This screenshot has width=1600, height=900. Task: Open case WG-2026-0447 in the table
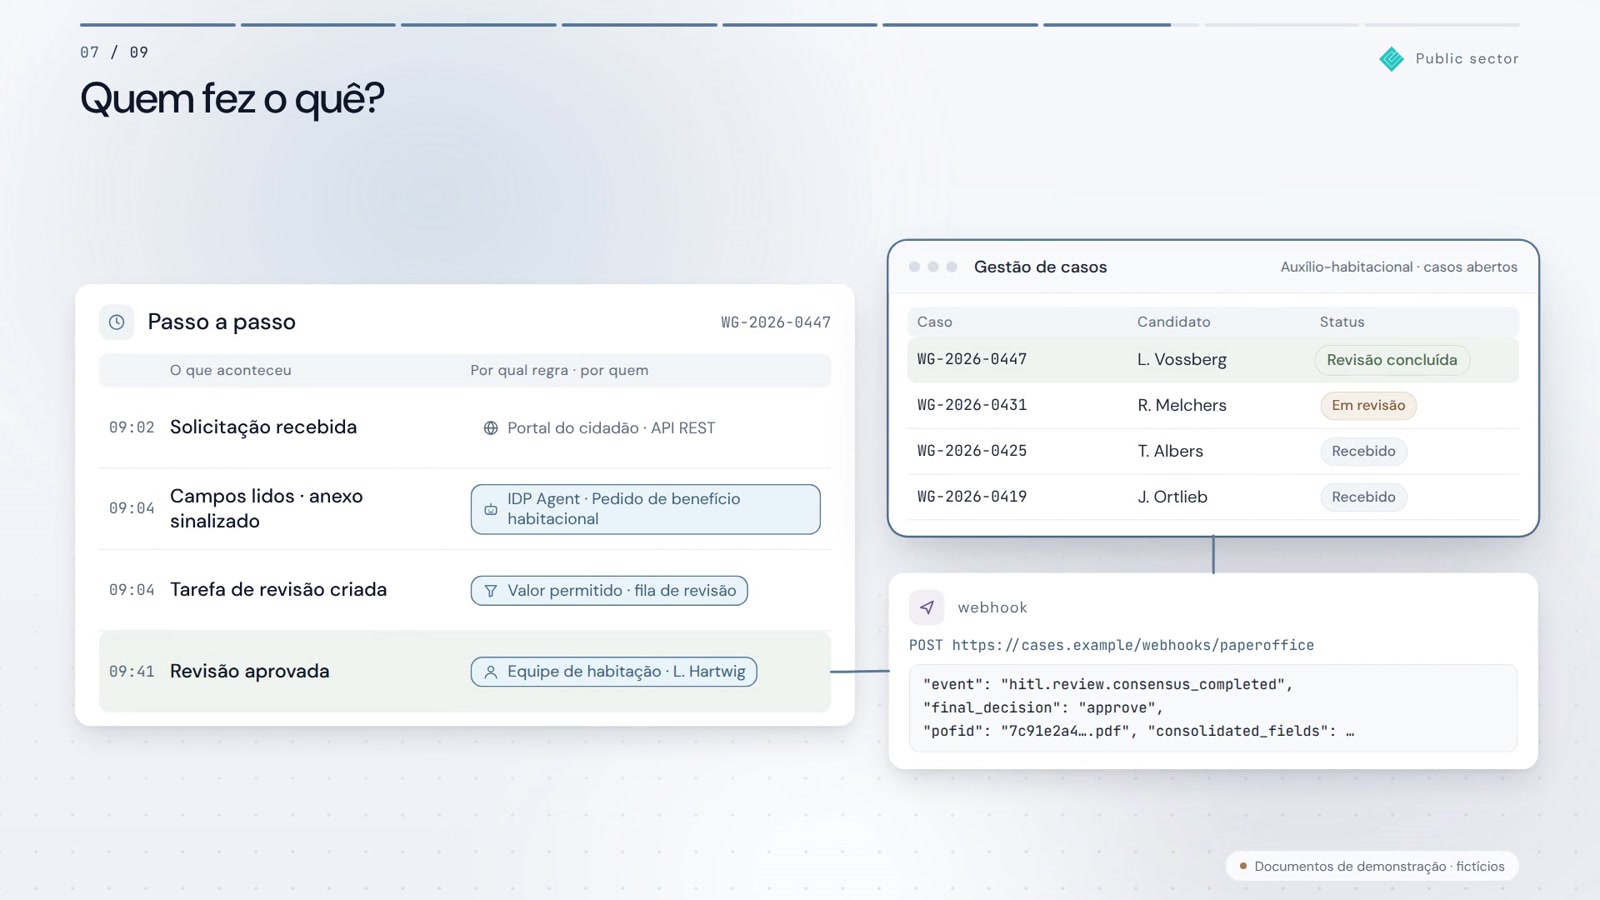tap(972, 359)
